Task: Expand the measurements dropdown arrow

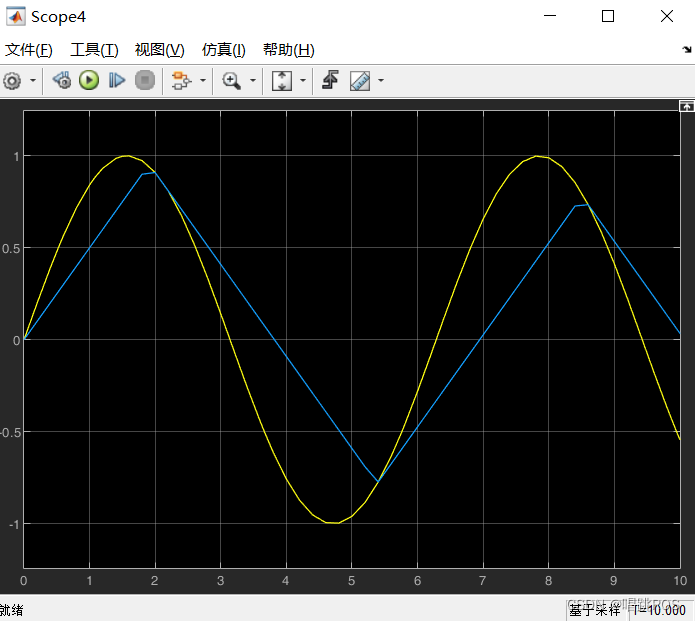Action: tap(381, 81)
